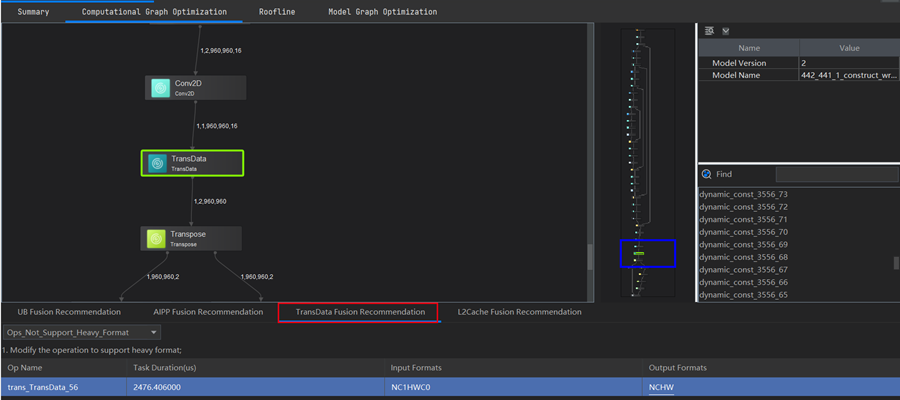Click the NC1HWC0 input format cell
This screenshot has width=900, height=400.
[x=411, y=387]
